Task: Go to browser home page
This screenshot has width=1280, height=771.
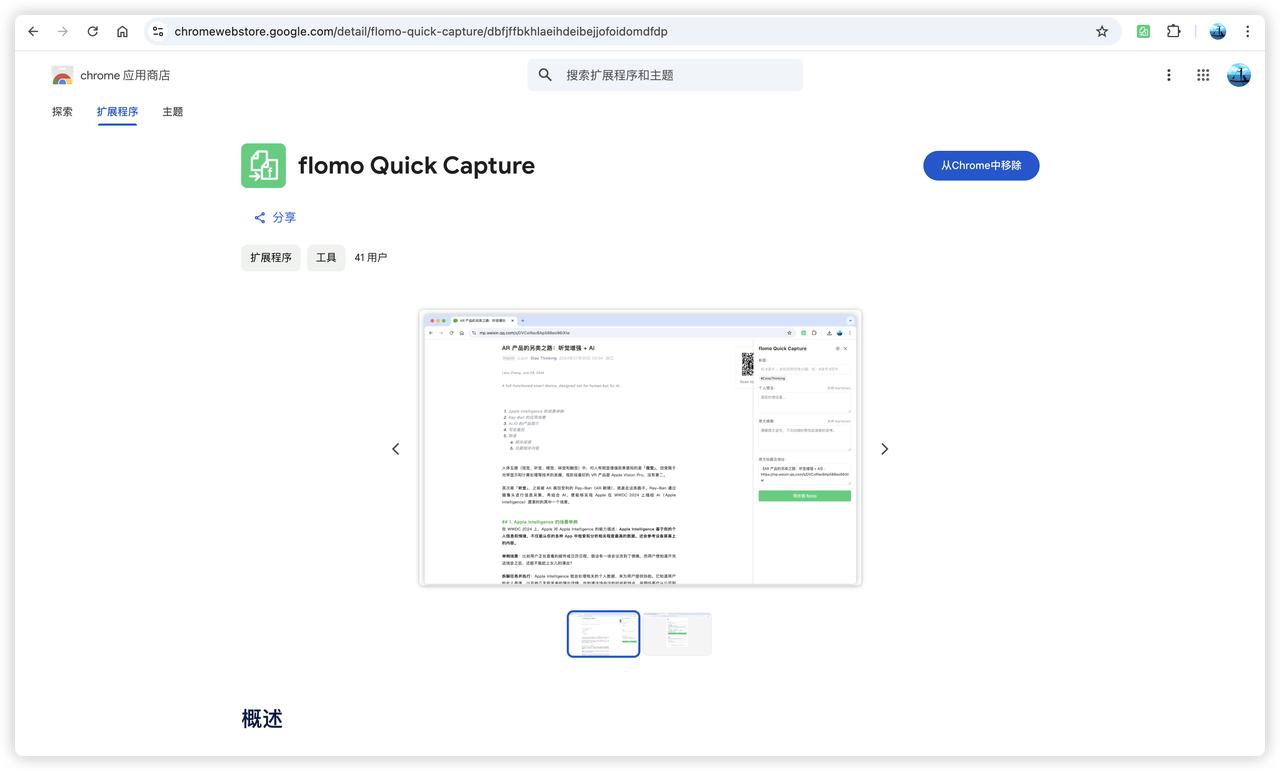Action: 122,31
